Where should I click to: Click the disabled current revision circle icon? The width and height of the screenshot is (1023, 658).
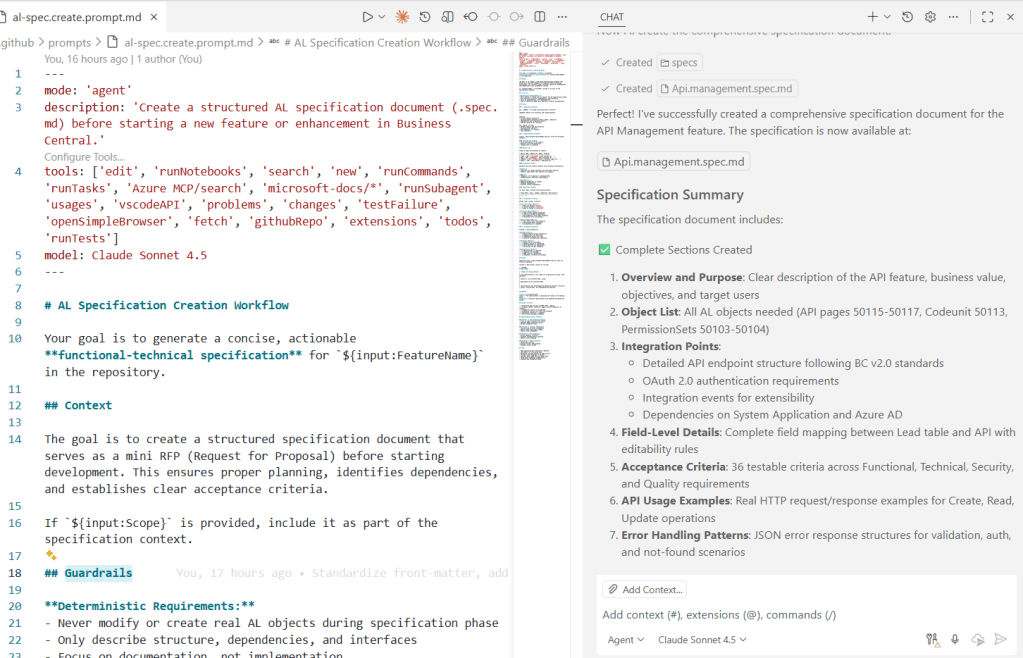tap(494, 17)
